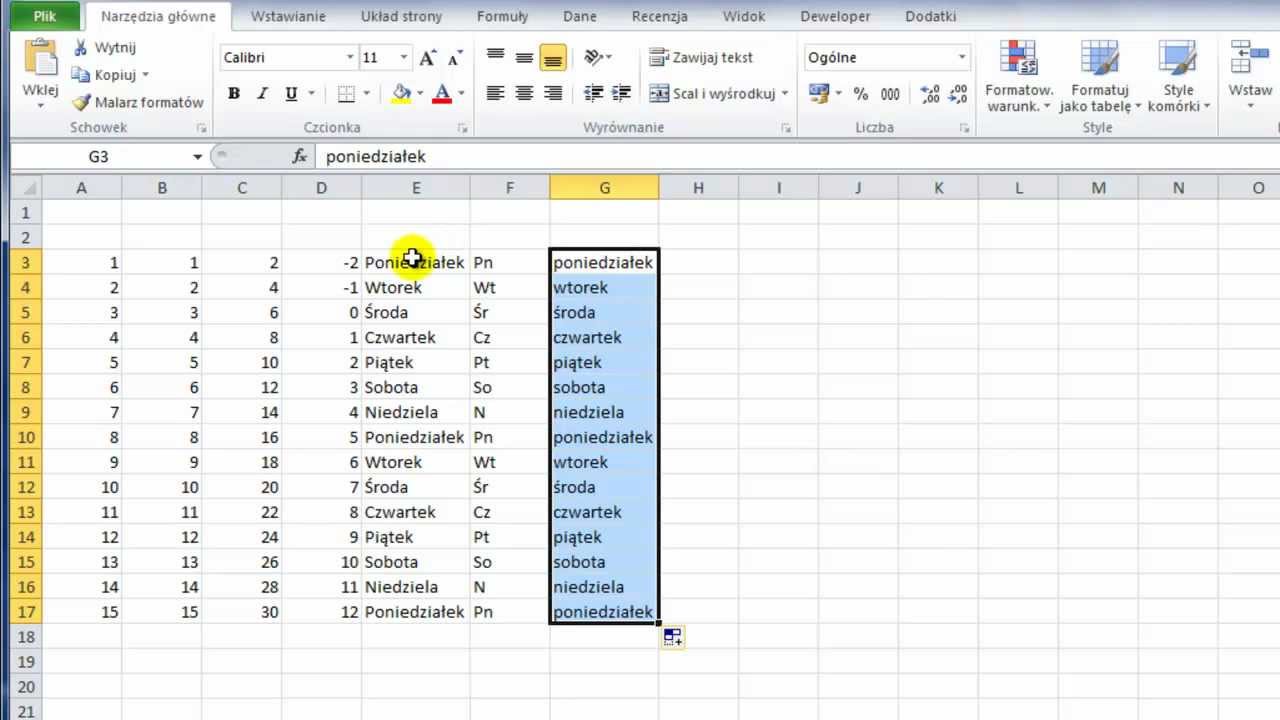Activate Malarz formatów format painter

click(137, 102)
